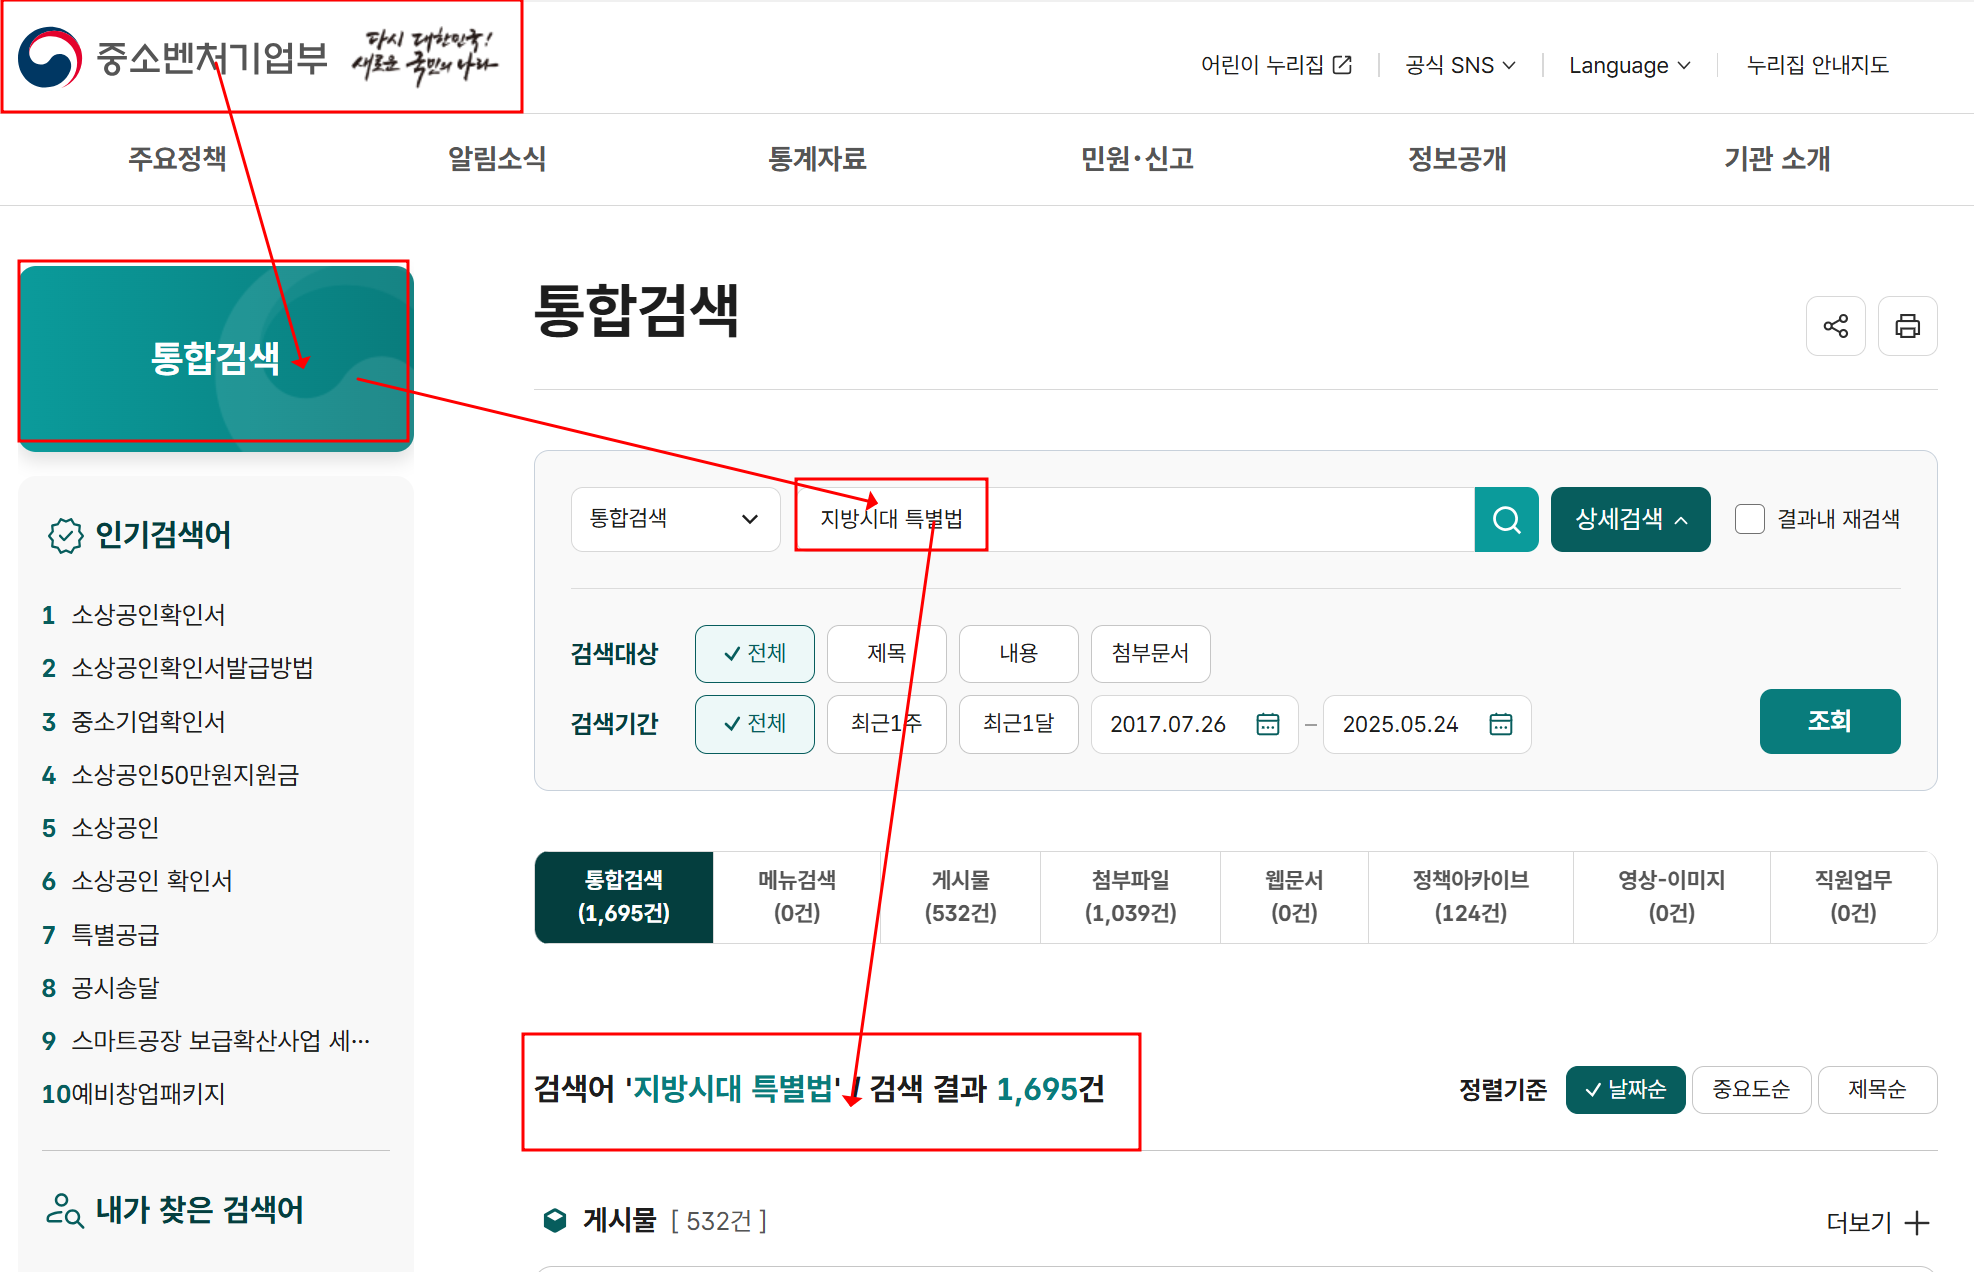The image size is (1974, 1272).
Task: Click the 더보기 plus icon
Action: click(x=1916, y=1222)
